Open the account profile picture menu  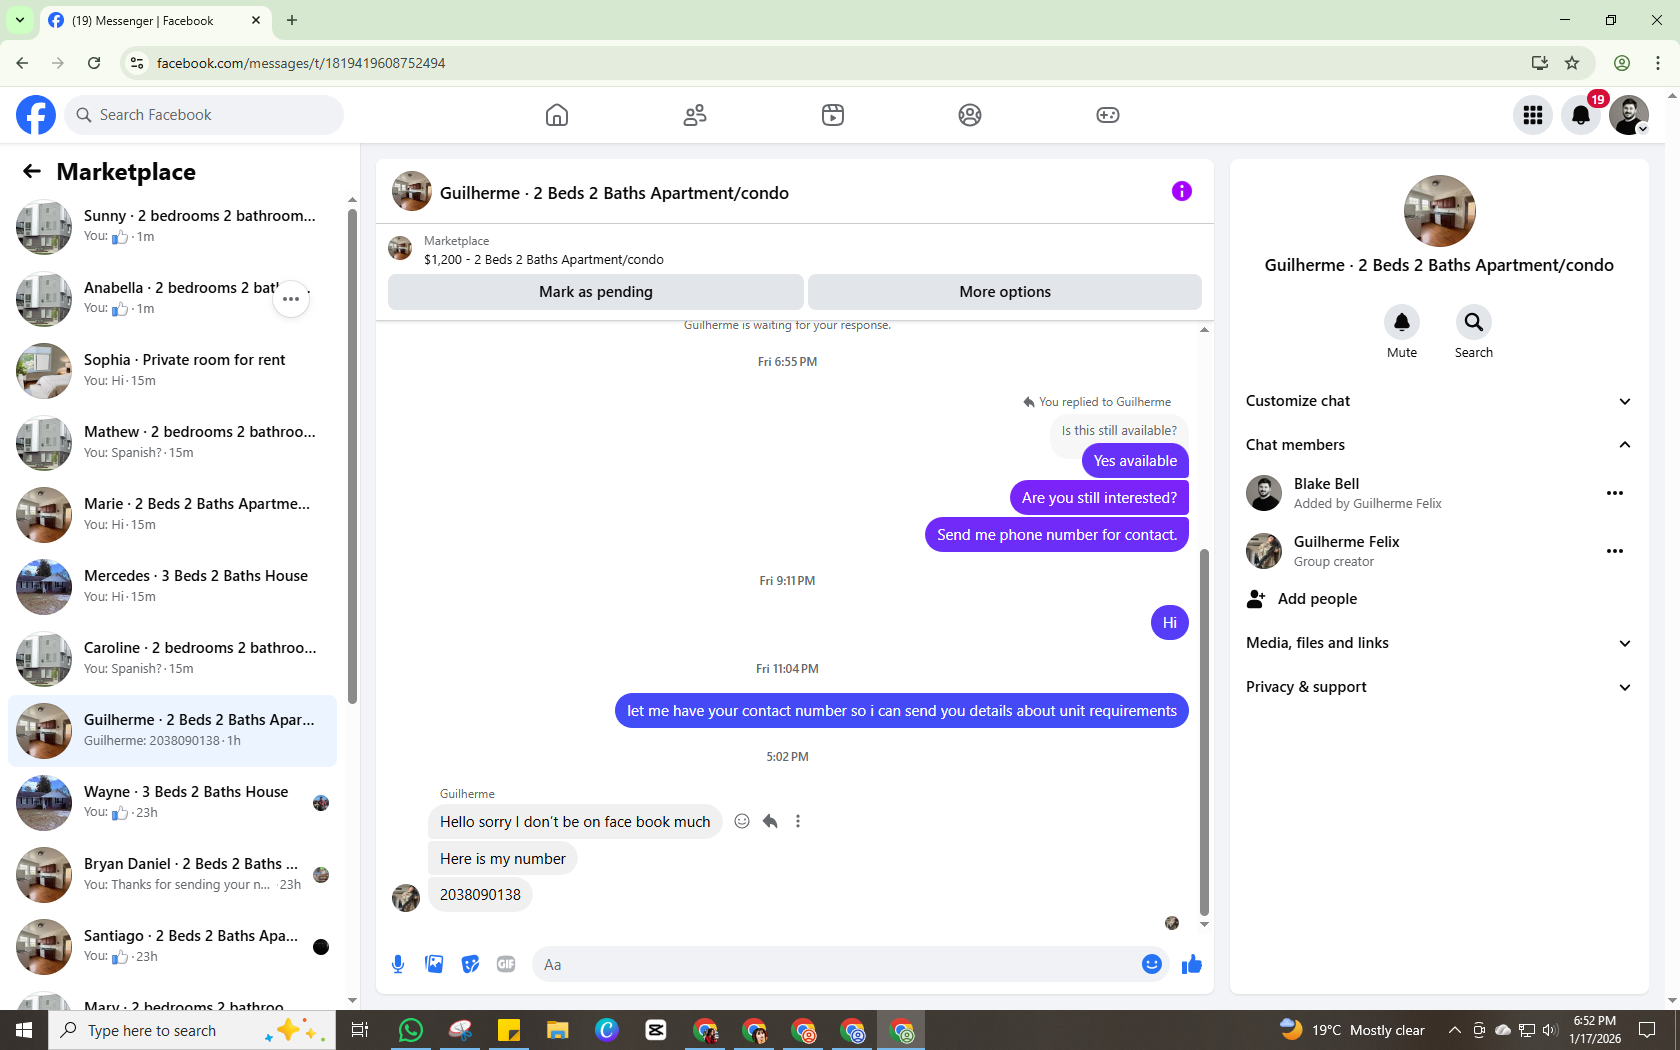pos(1629,115)
